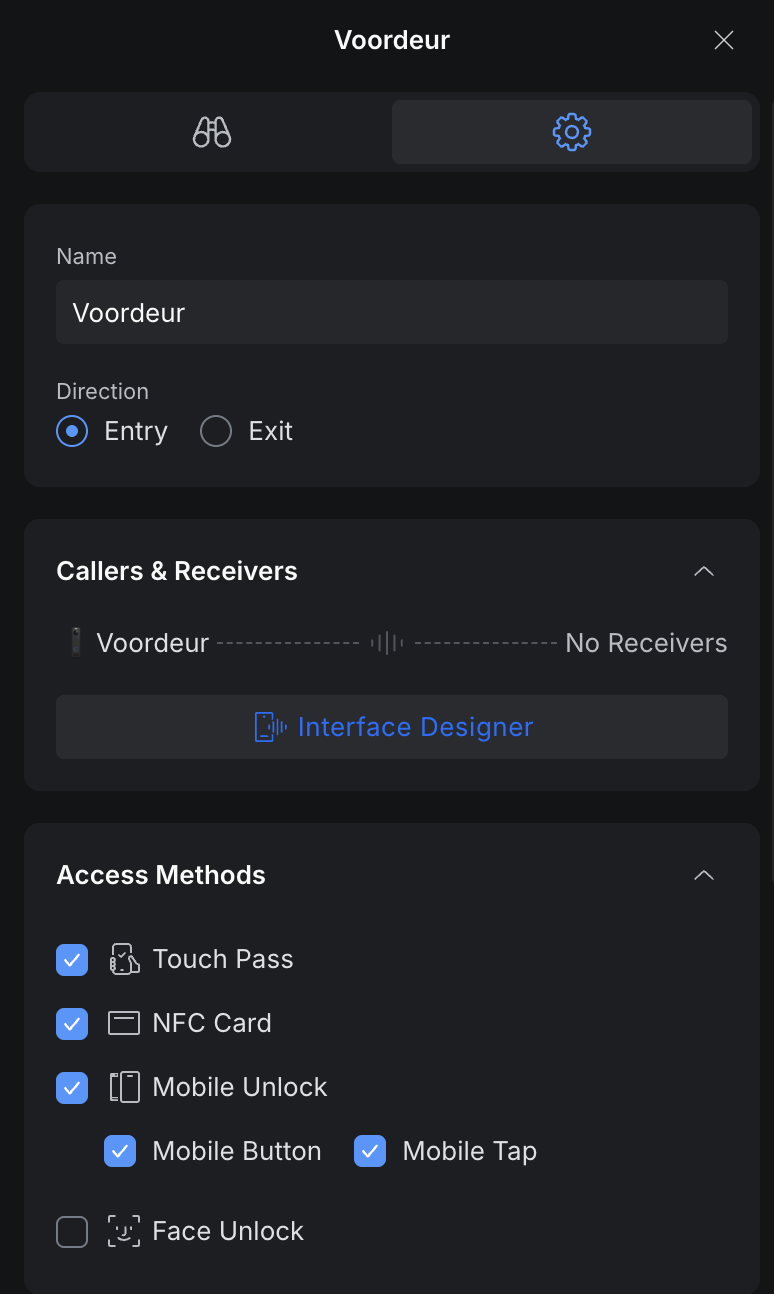
Task: Click the Face Unlock face-scan icon
Action: (124, 1232)
